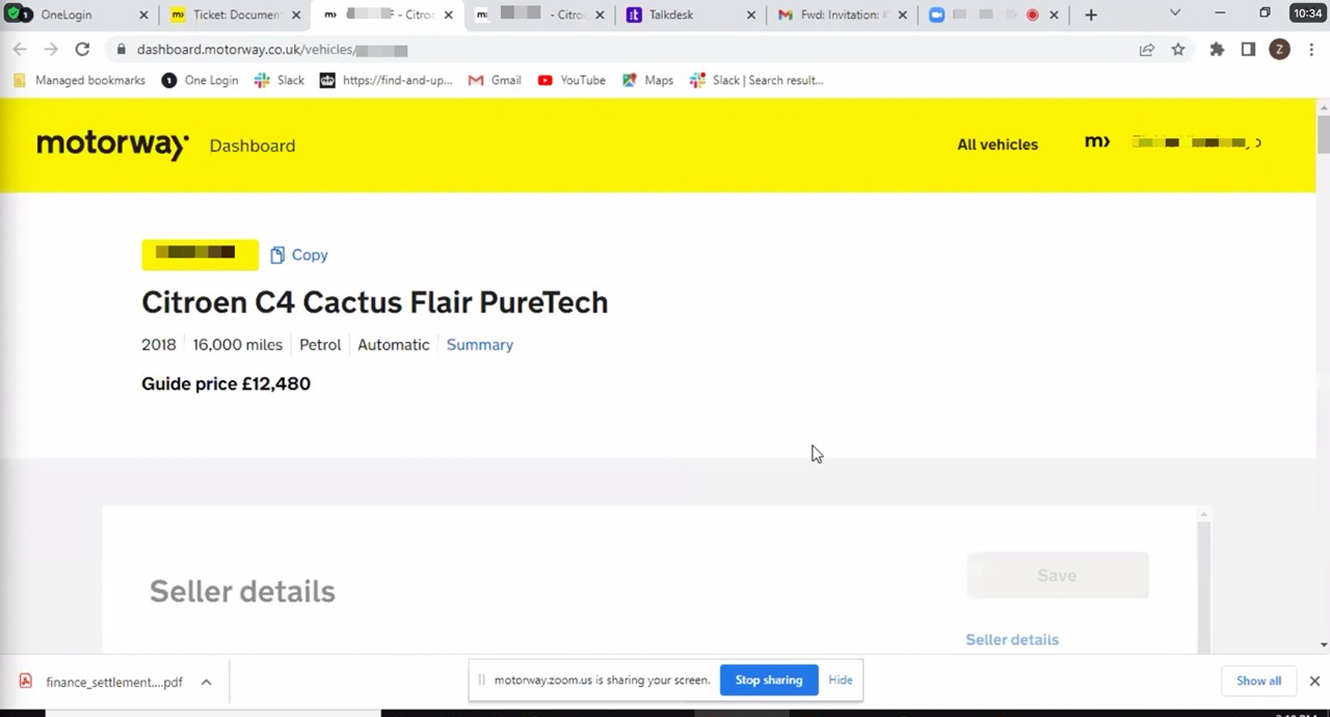Click the clock showing 10:34
The height and width of the screenshot is (717, 1330).
1307,14
